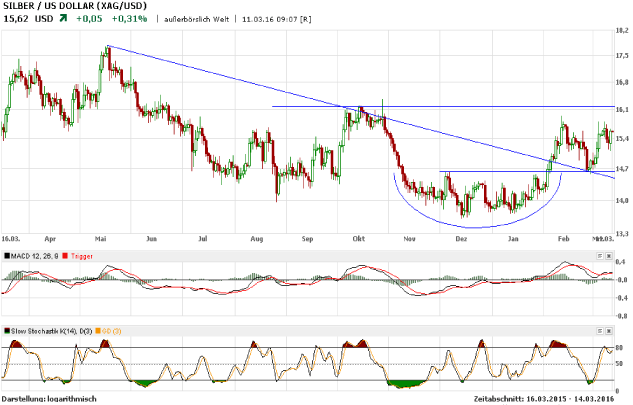Click the Trigger text in MACD legend
633x405 pixels.
click(83, 256)
